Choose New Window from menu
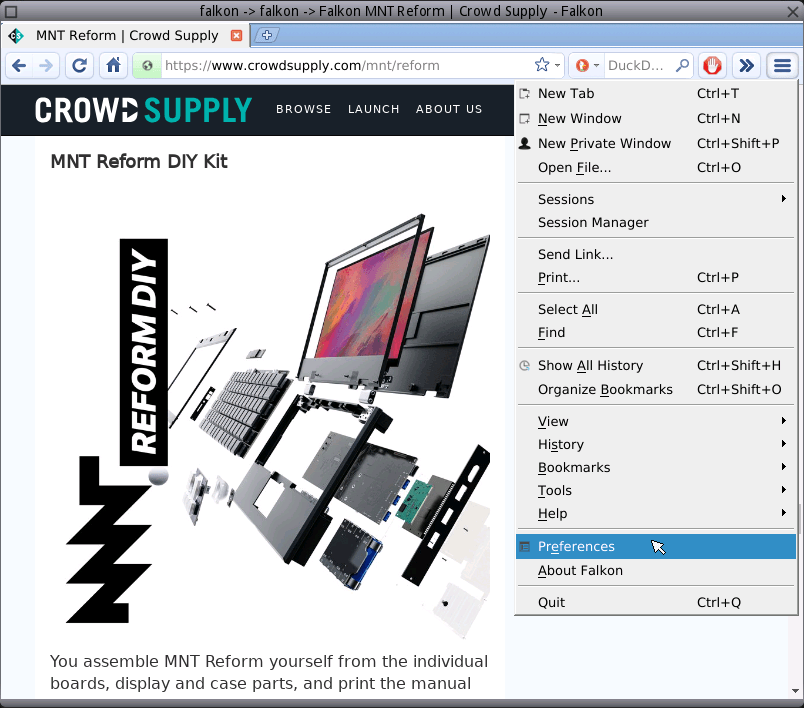The width and height of the screenshot is (804, 708). click(656, 118)
